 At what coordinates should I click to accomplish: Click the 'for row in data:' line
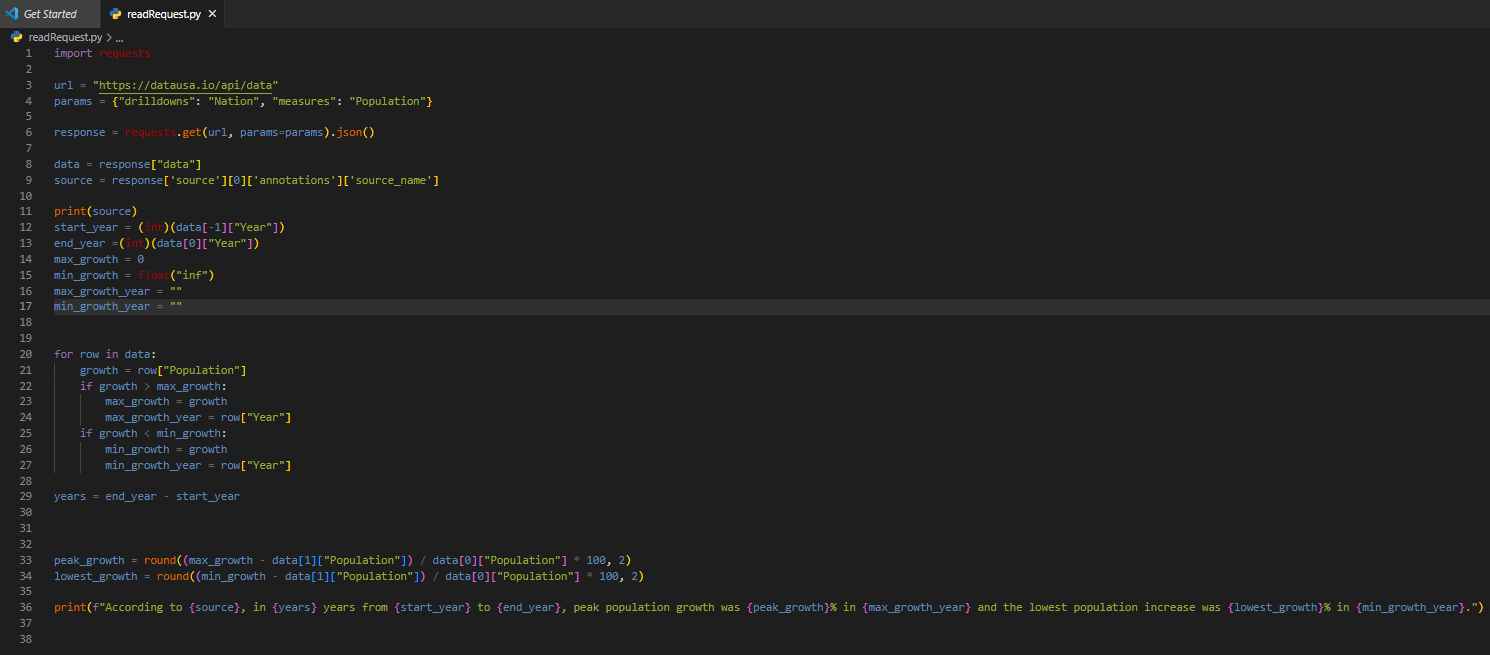(105, 354)
